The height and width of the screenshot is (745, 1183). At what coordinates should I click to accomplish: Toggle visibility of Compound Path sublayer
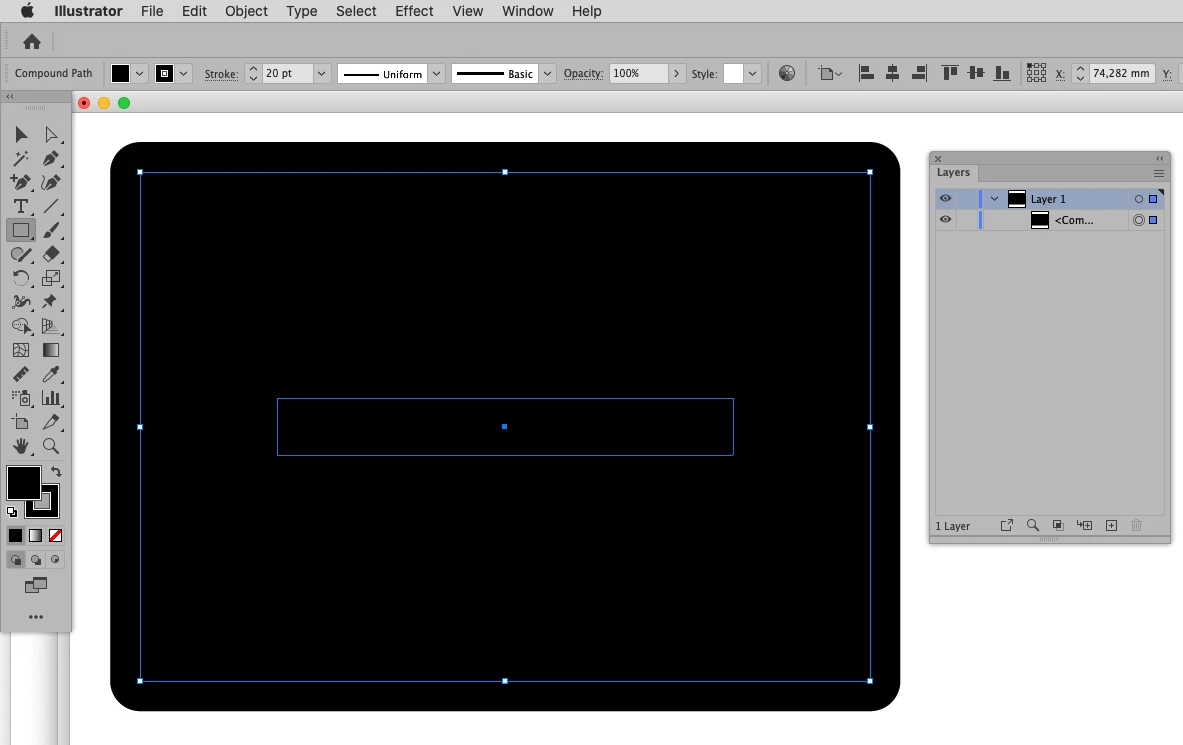(945, 220)
